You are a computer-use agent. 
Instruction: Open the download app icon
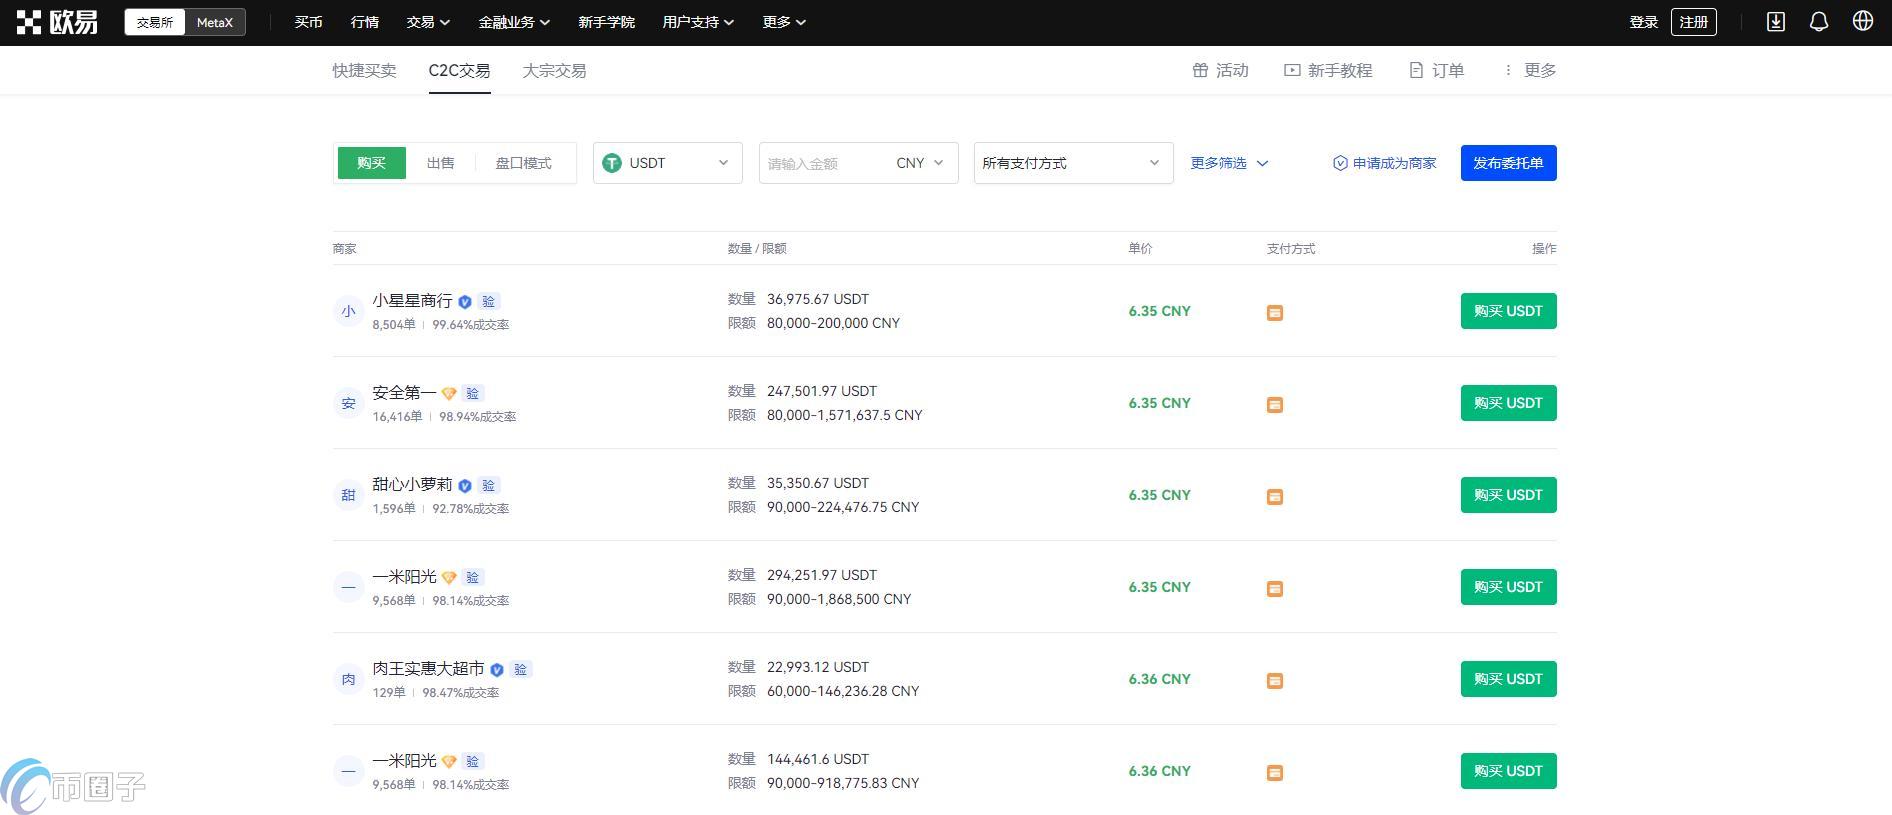point(1776,22)
